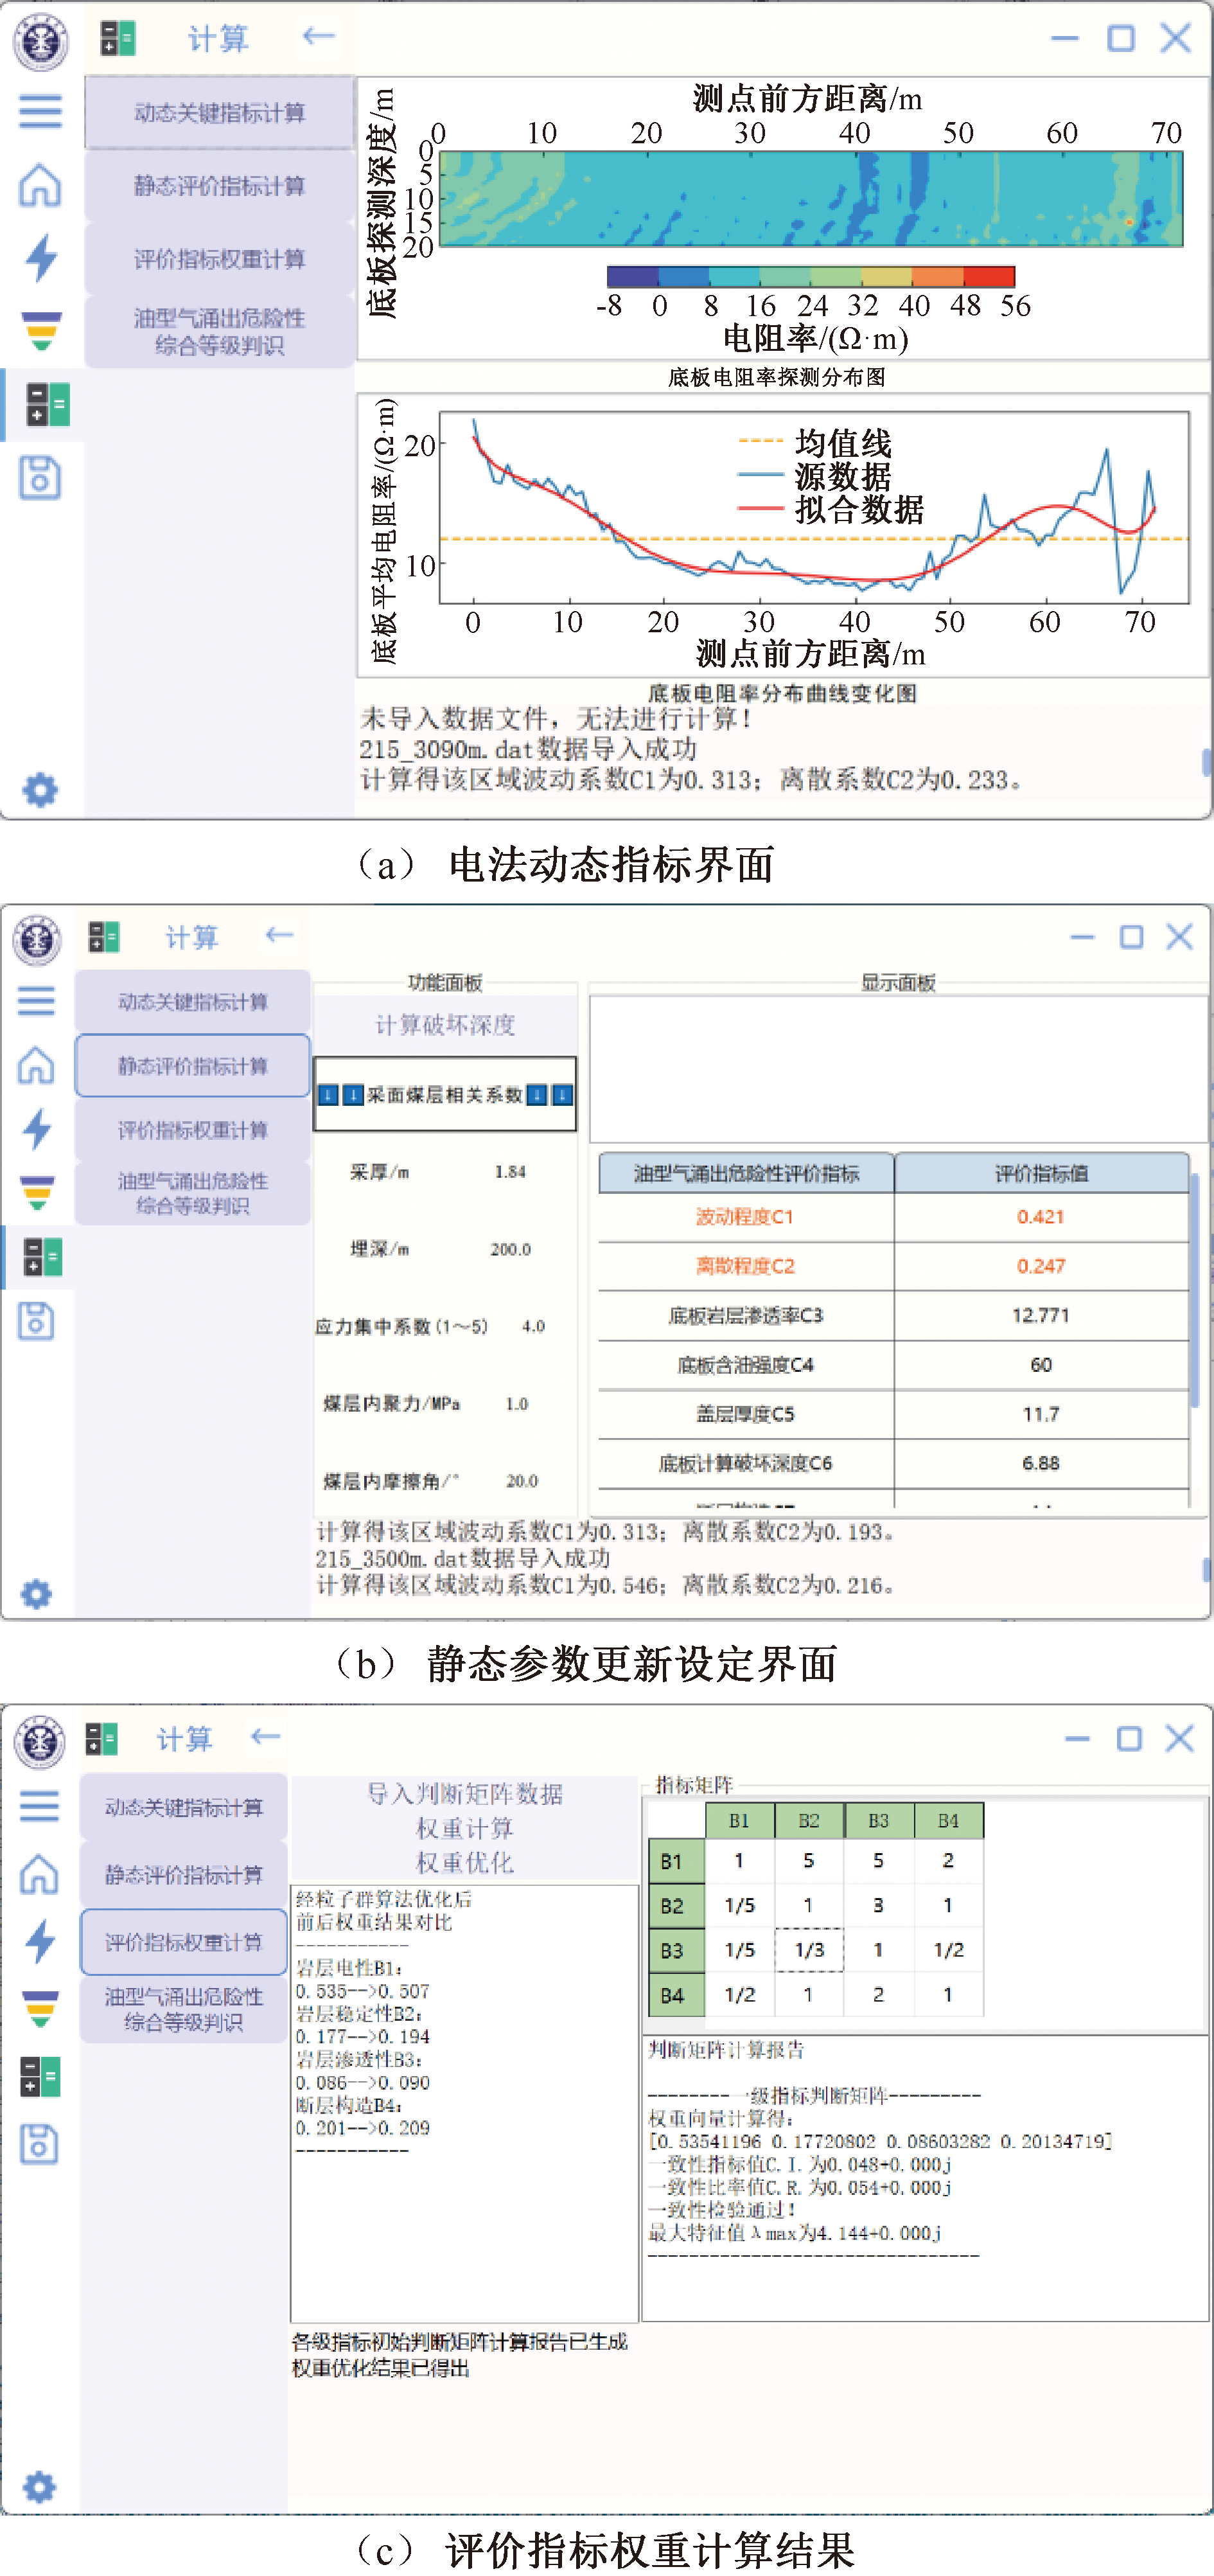
Task: Select 动态关键指标计算 in window (b) menu
Action: [x=192, y=1002]
